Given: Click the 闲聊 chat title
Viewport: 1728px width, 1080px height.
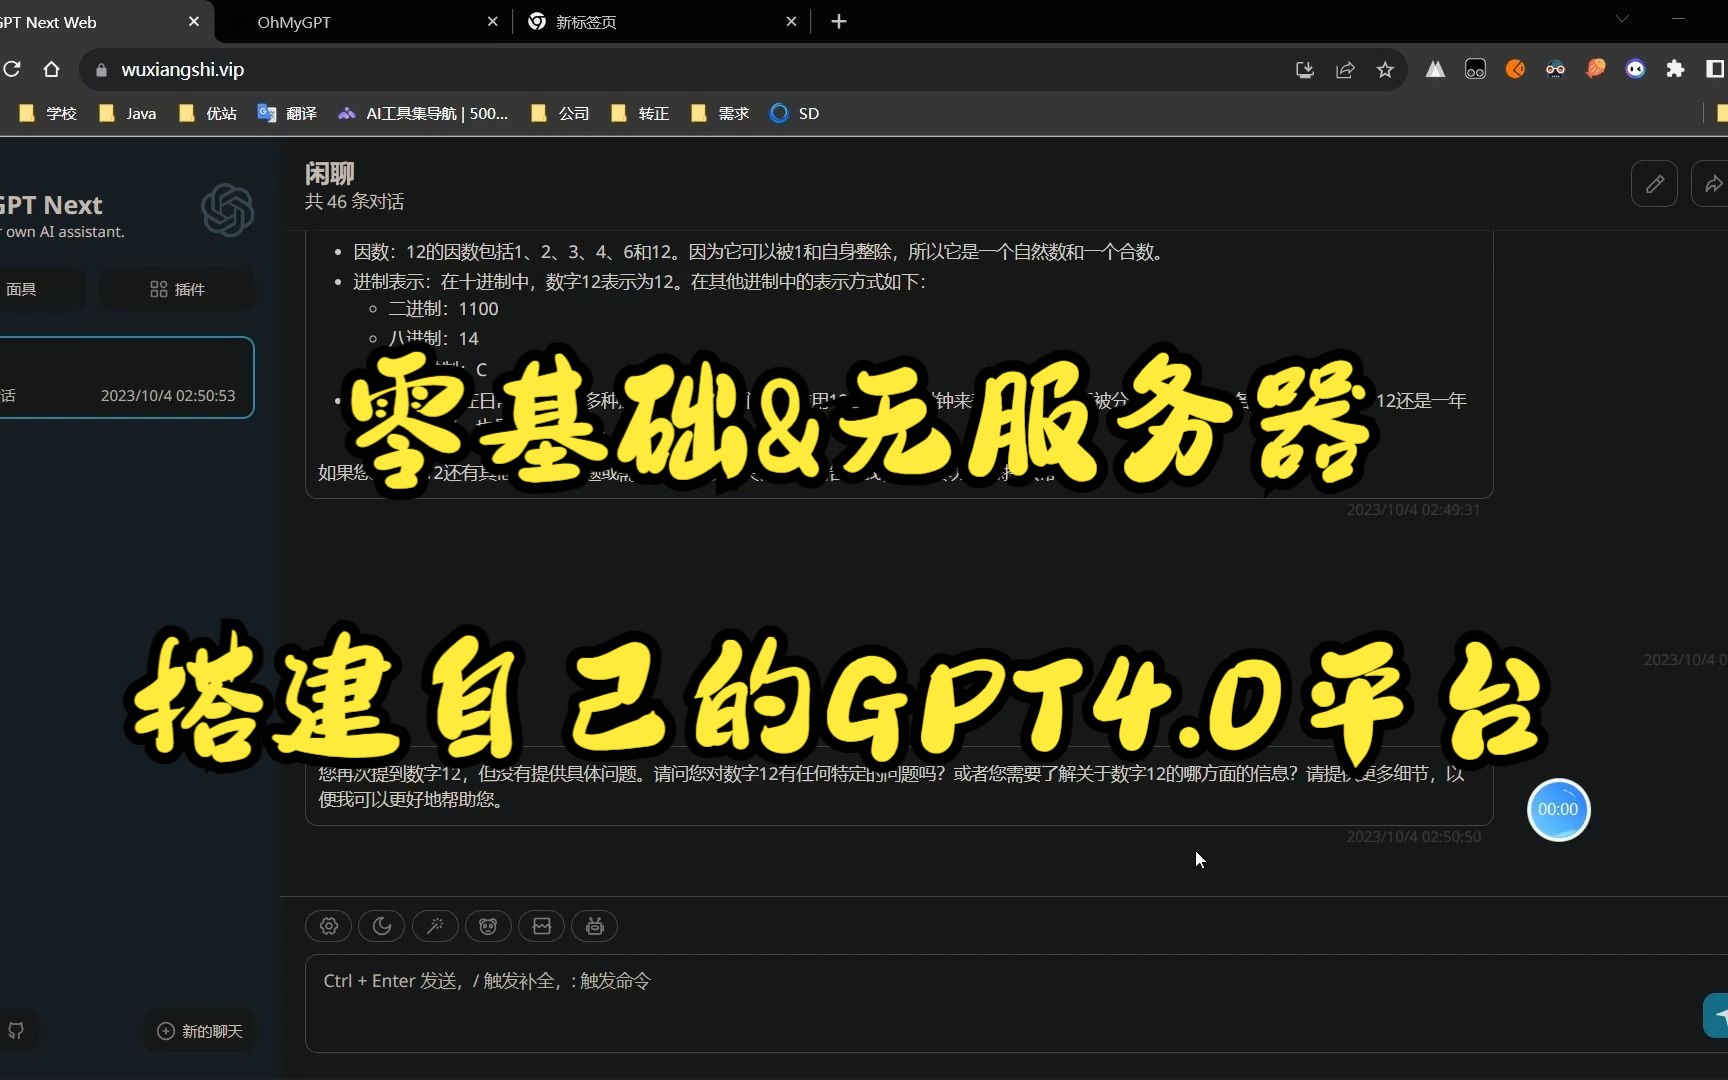Looking at the screenshot, I should 329,174.
